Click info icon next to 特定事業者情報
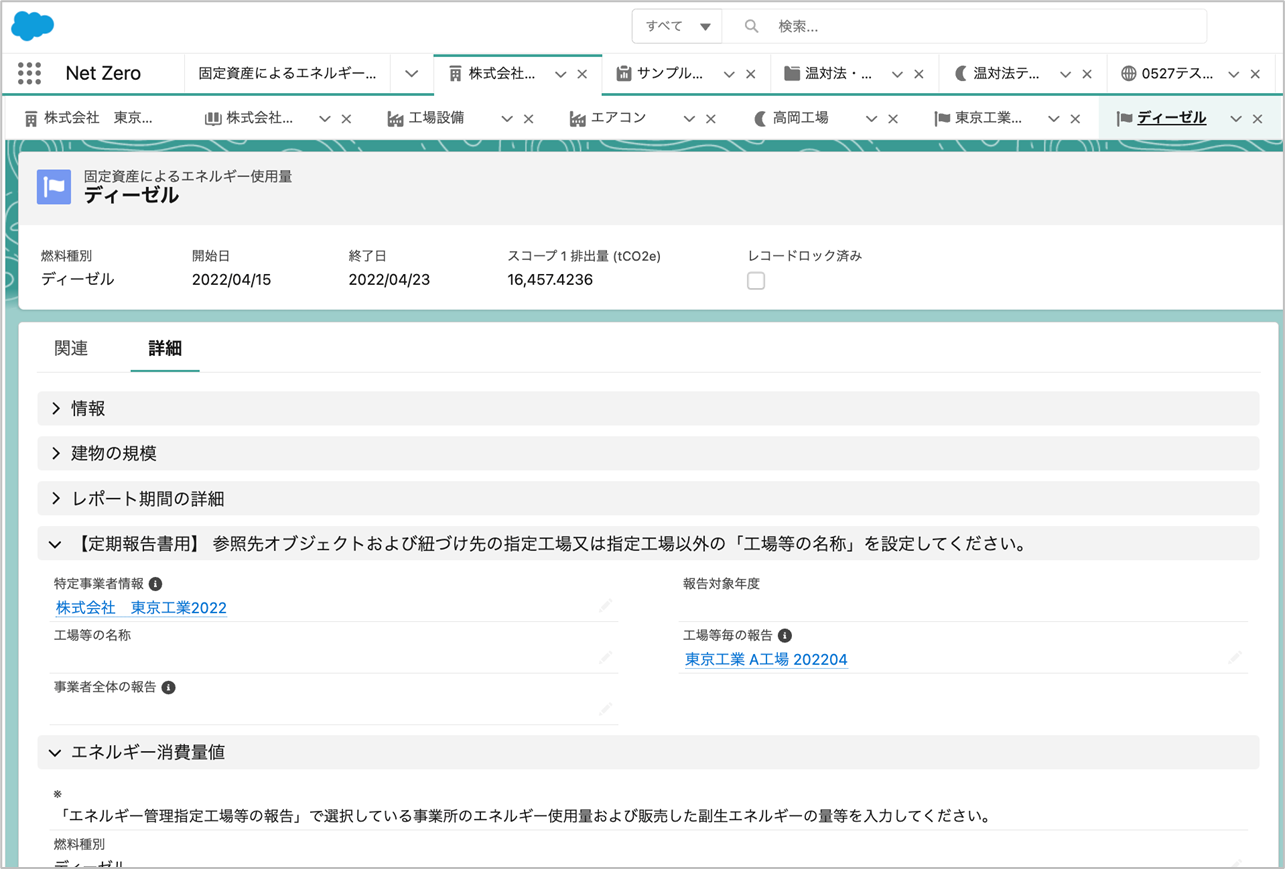This screenshot has width=1285, height=869. (x=155, y=584)
